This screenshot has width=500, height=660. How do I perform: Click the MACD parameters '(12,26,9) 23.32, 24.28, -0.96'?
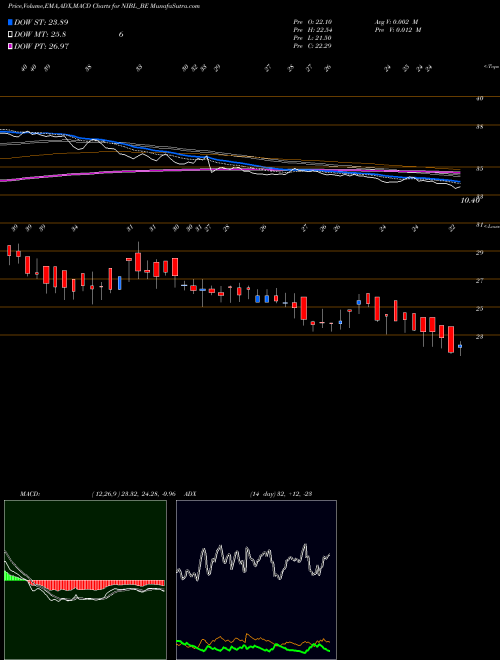point(133,493)
